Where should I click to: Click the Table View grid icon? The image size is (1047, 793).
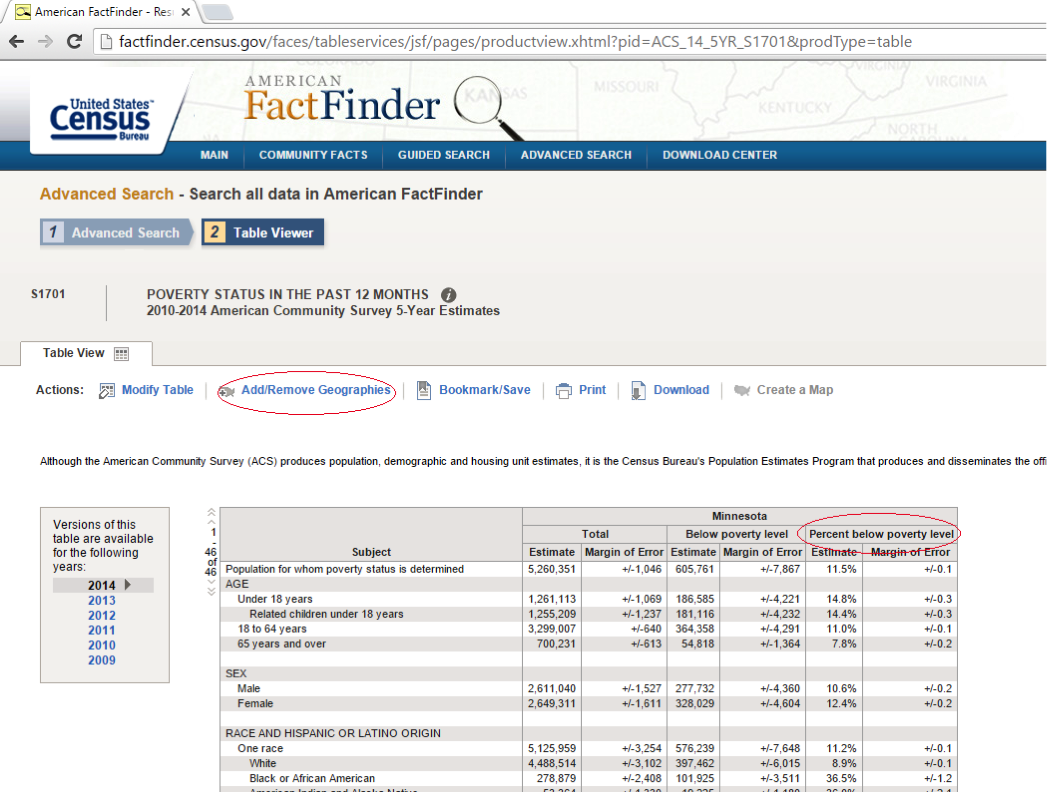coord(122,354)
